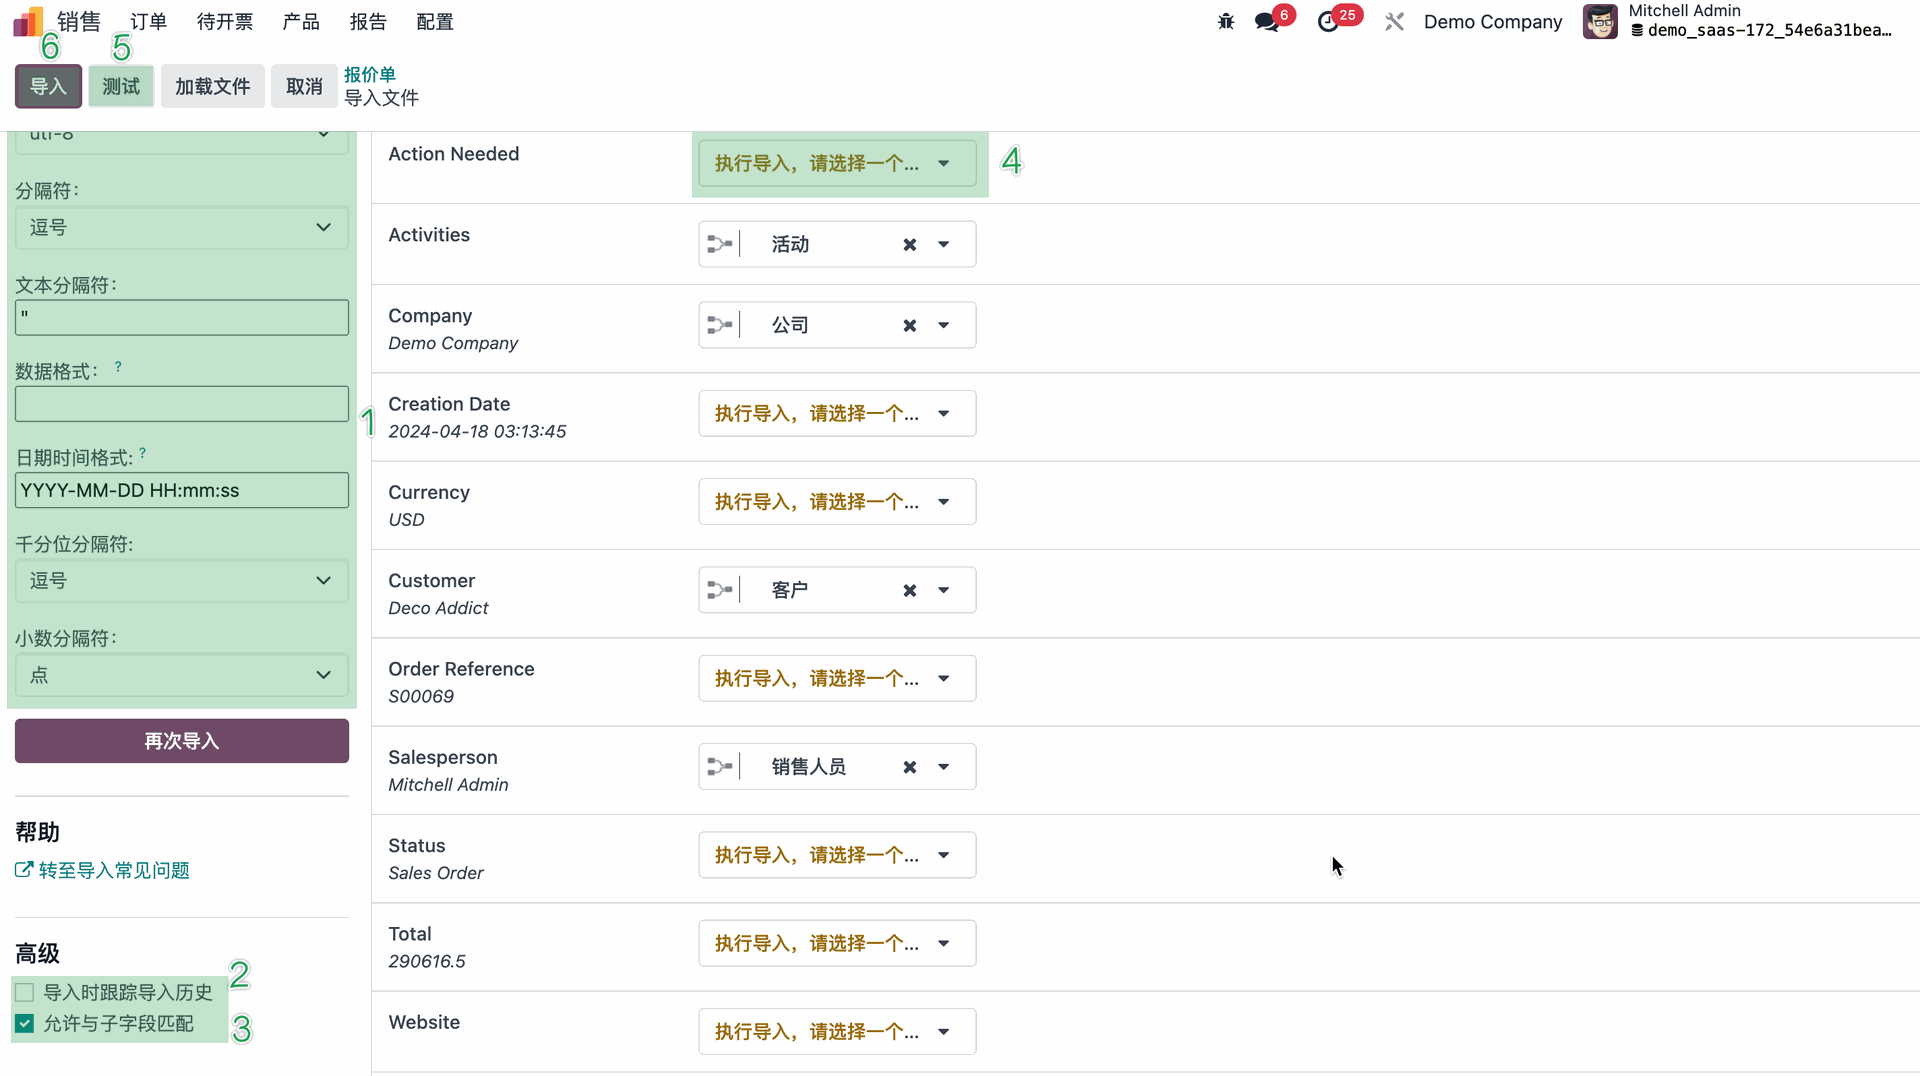The image size is (1920, 1076).
Task: Click the Odoo Sales app logo icon
Action: [28, 22]
